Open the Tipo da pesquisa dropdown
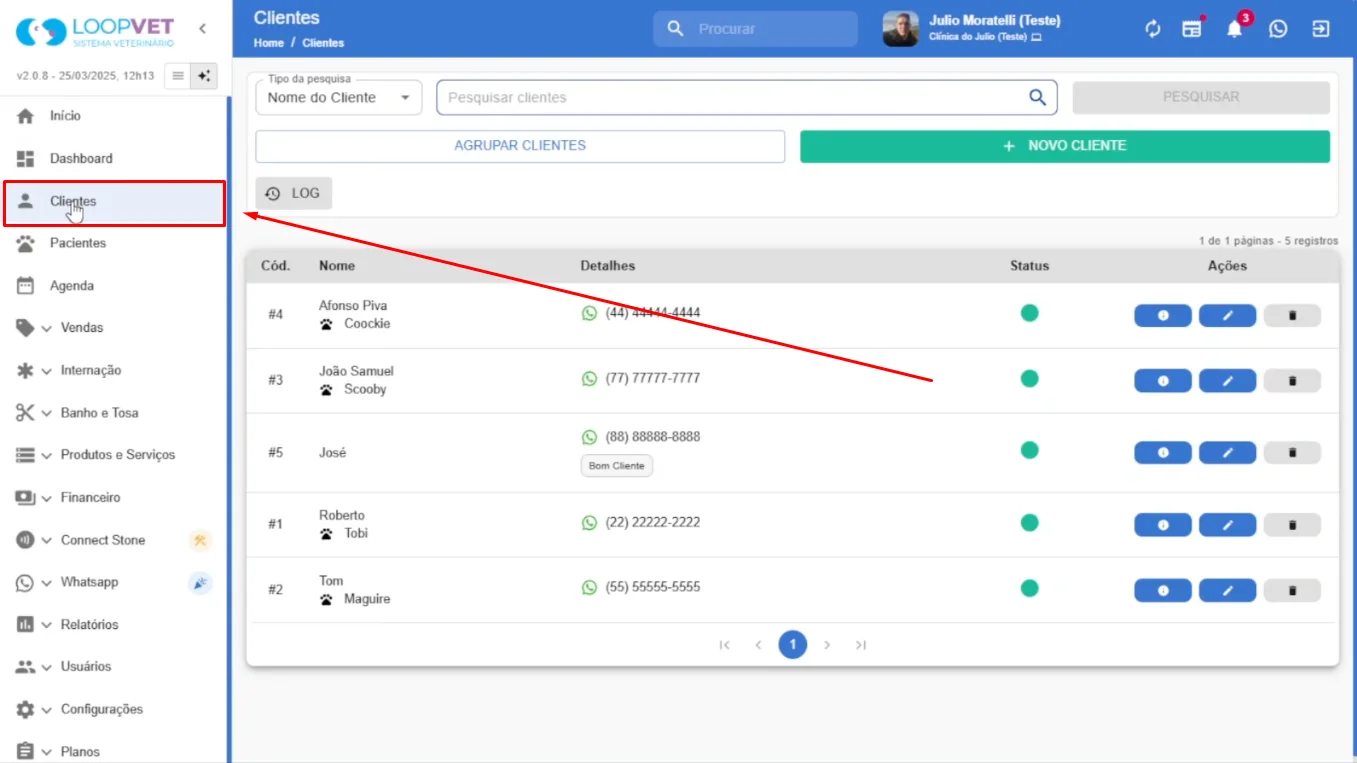 339,97
